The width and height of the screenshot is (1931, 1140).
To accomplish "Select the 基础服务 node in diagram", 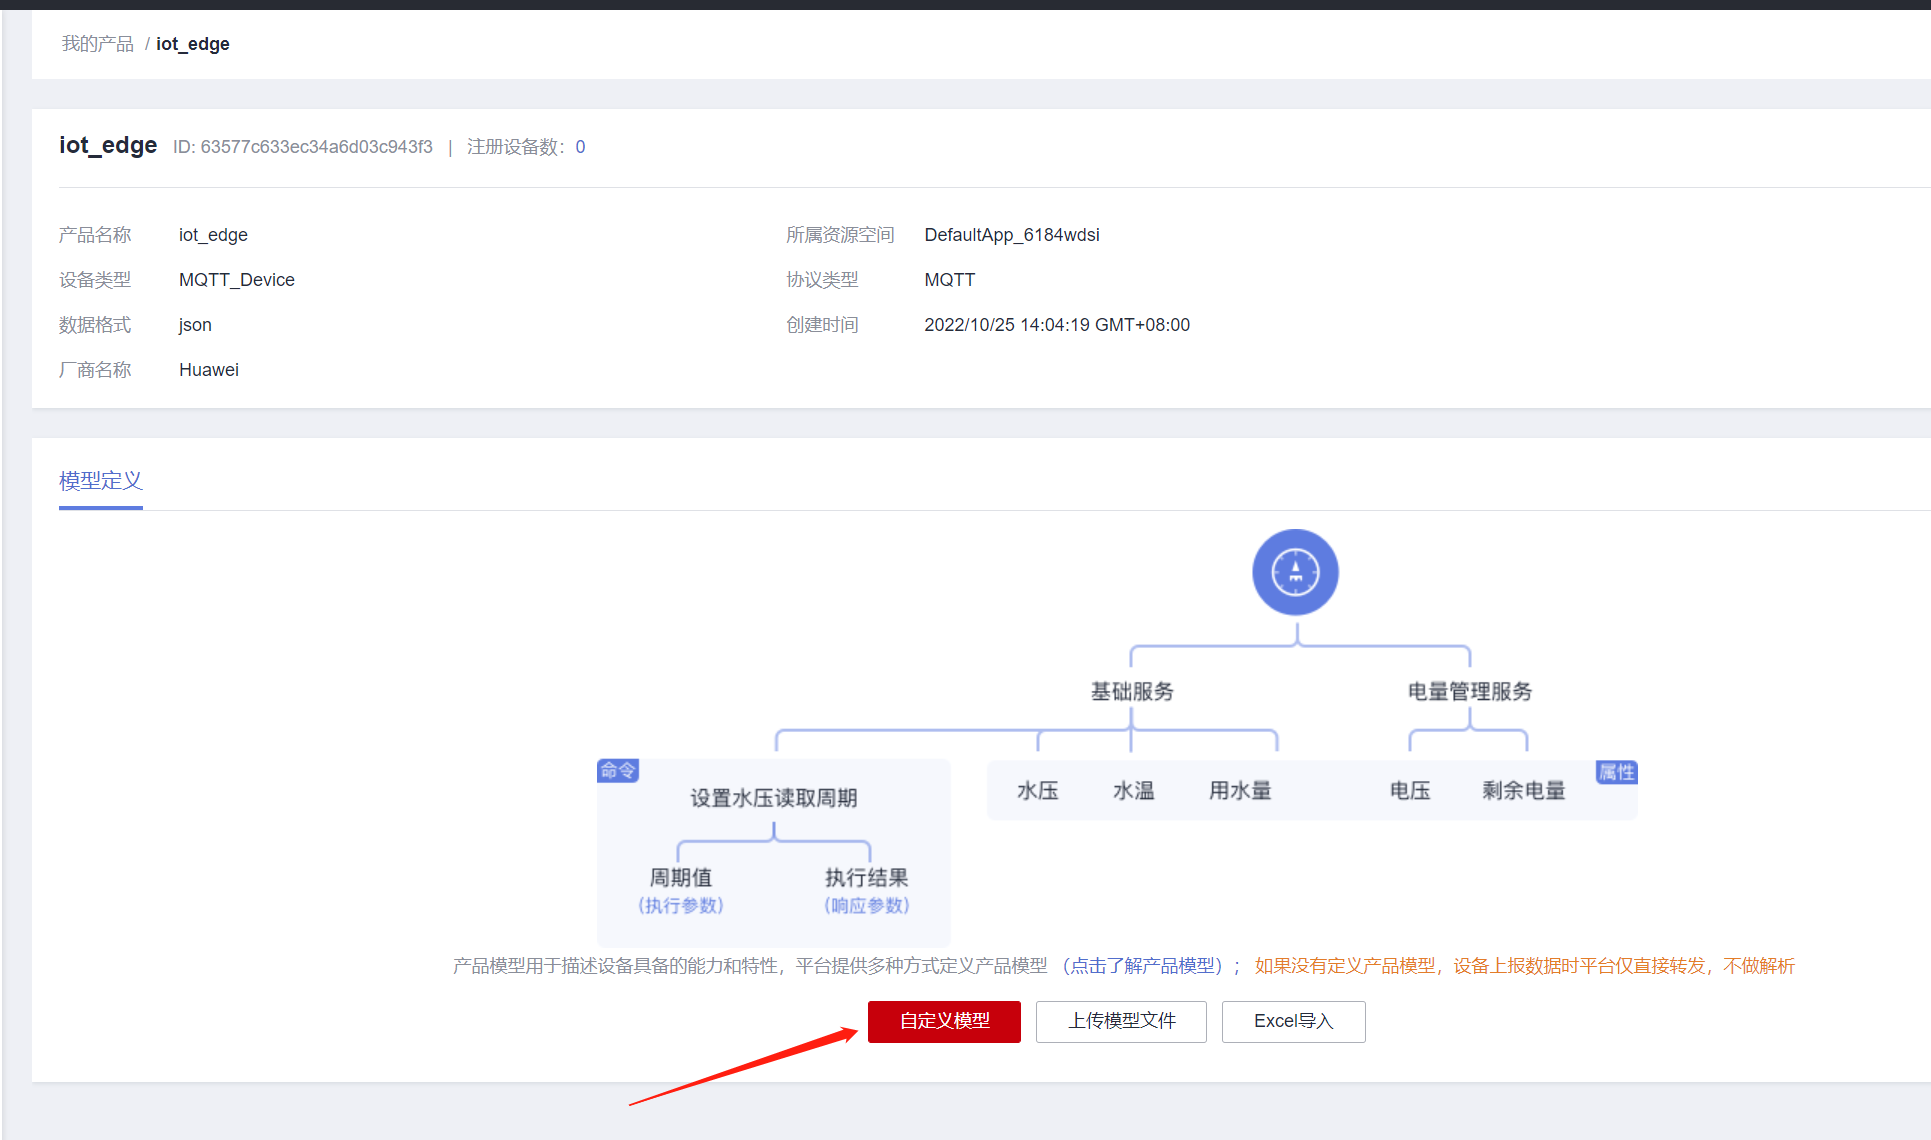I will click(x=1132, y=691).
